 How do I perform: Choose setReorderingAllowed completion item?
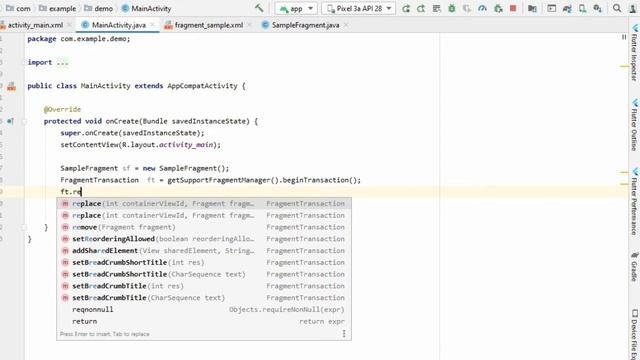(x=204, y=239)
